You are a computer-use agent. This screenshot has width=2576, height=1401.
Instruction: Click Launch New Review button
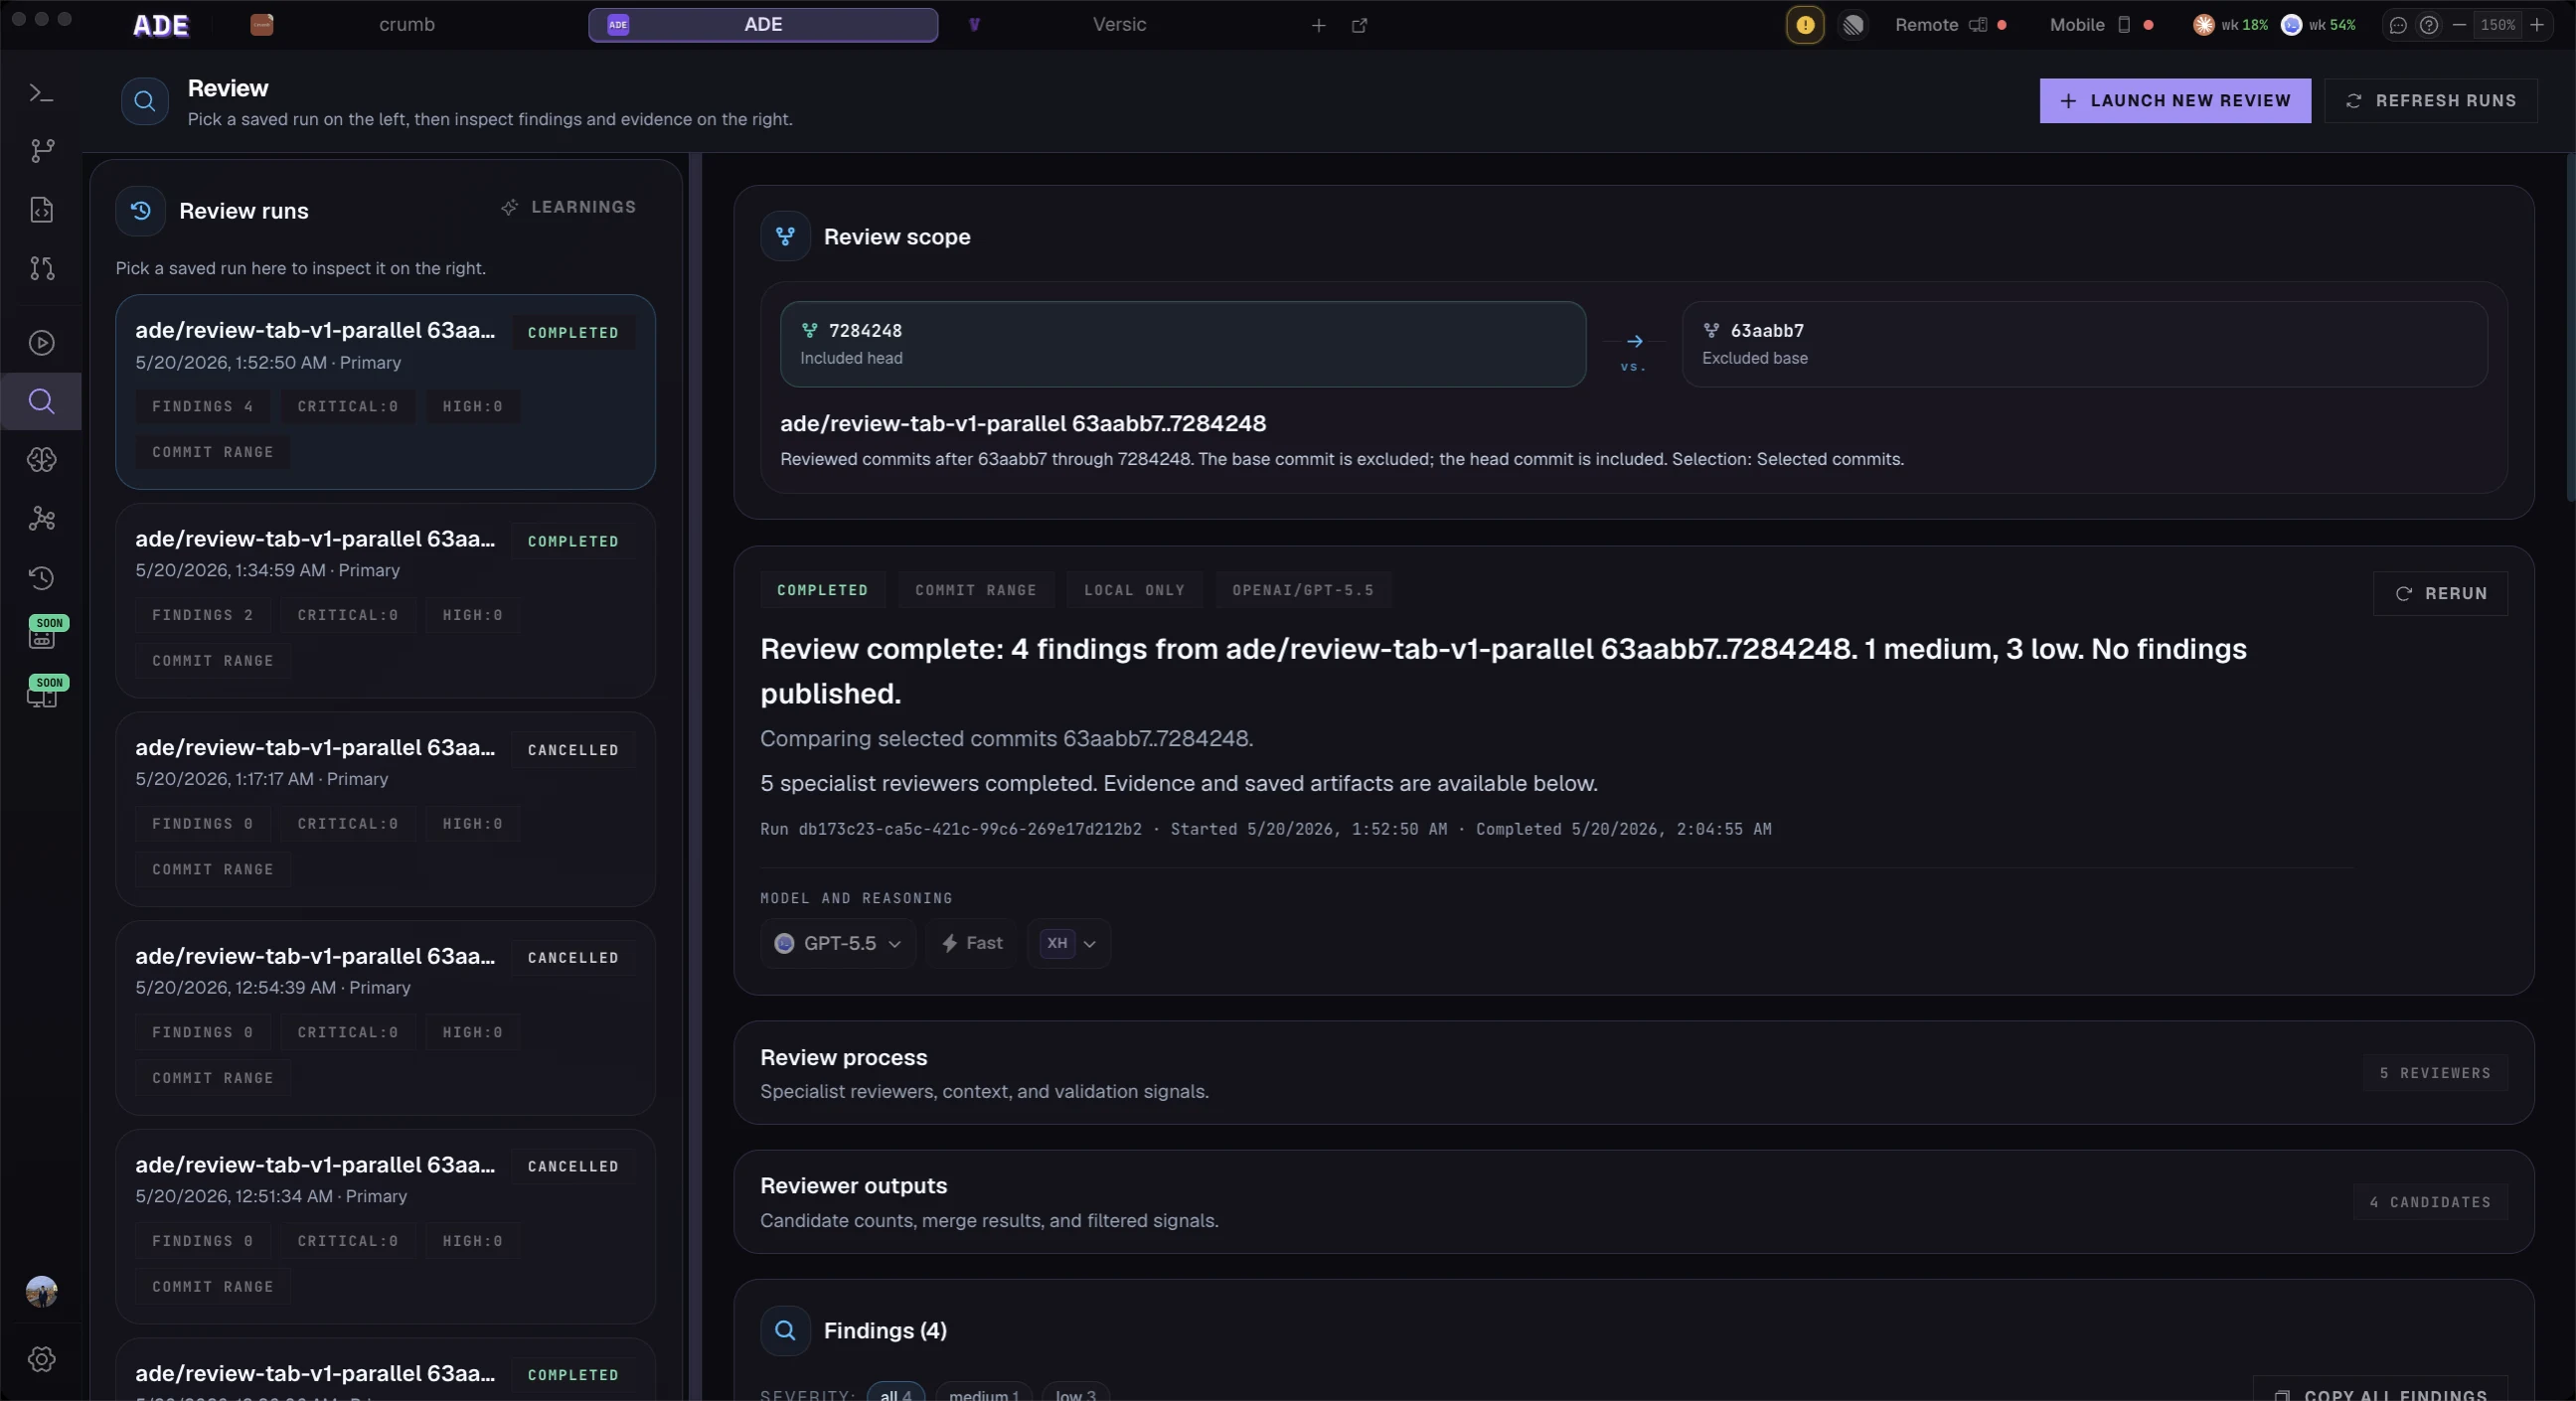coord(2175,101)
